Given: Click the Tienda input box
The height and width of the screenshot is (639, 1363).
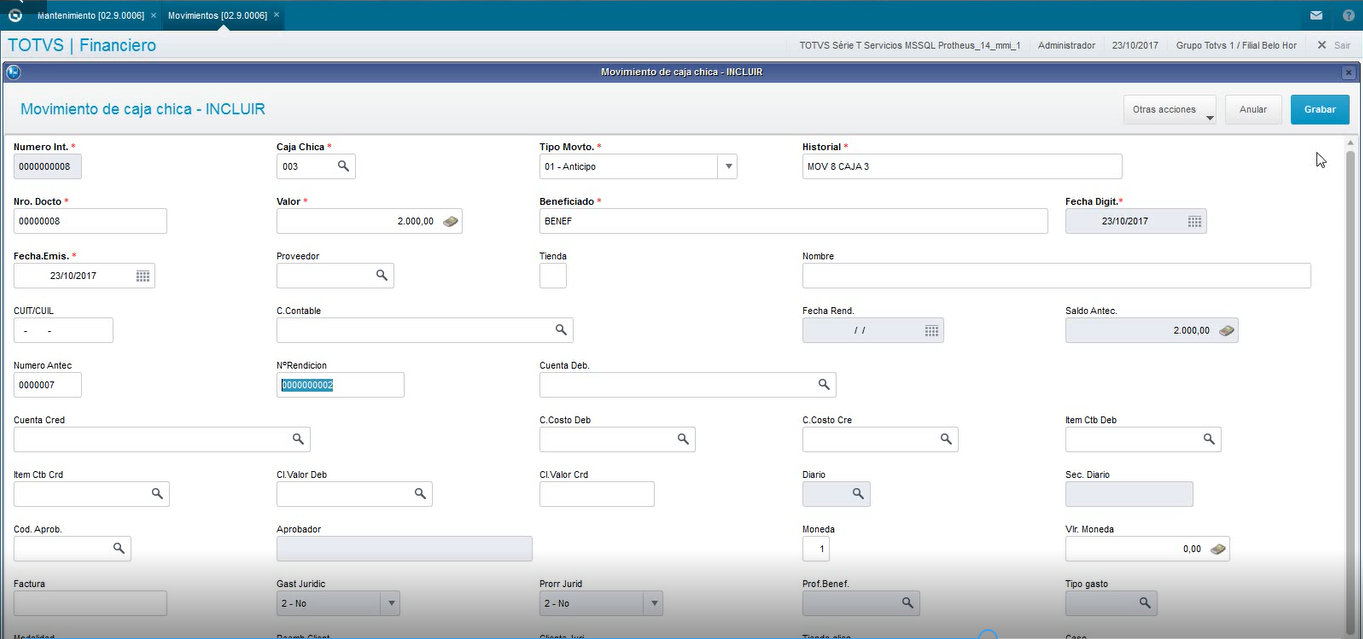Looking at the screenshot, I should tap(553, 276).
